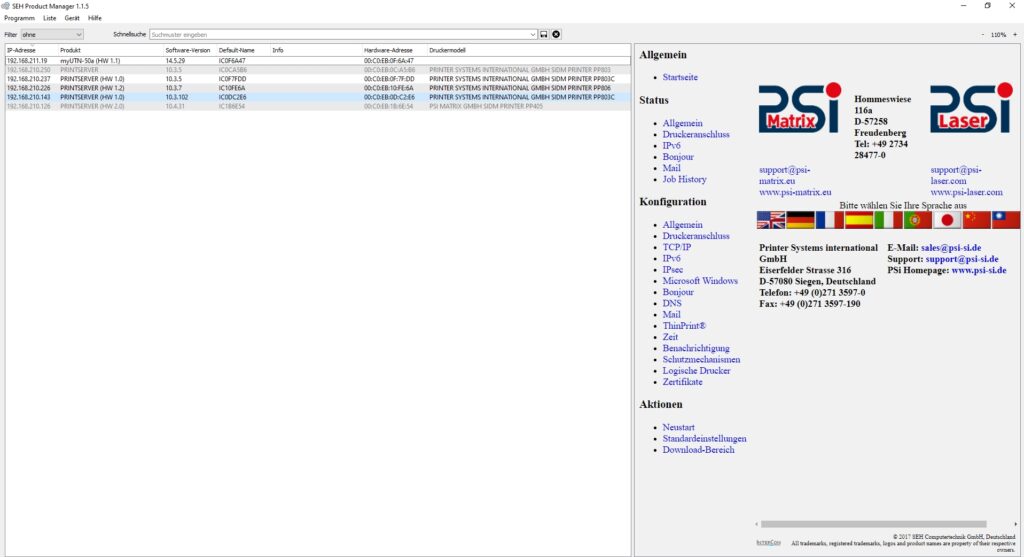Click the Portuguese flag icon

pos(917,220)
